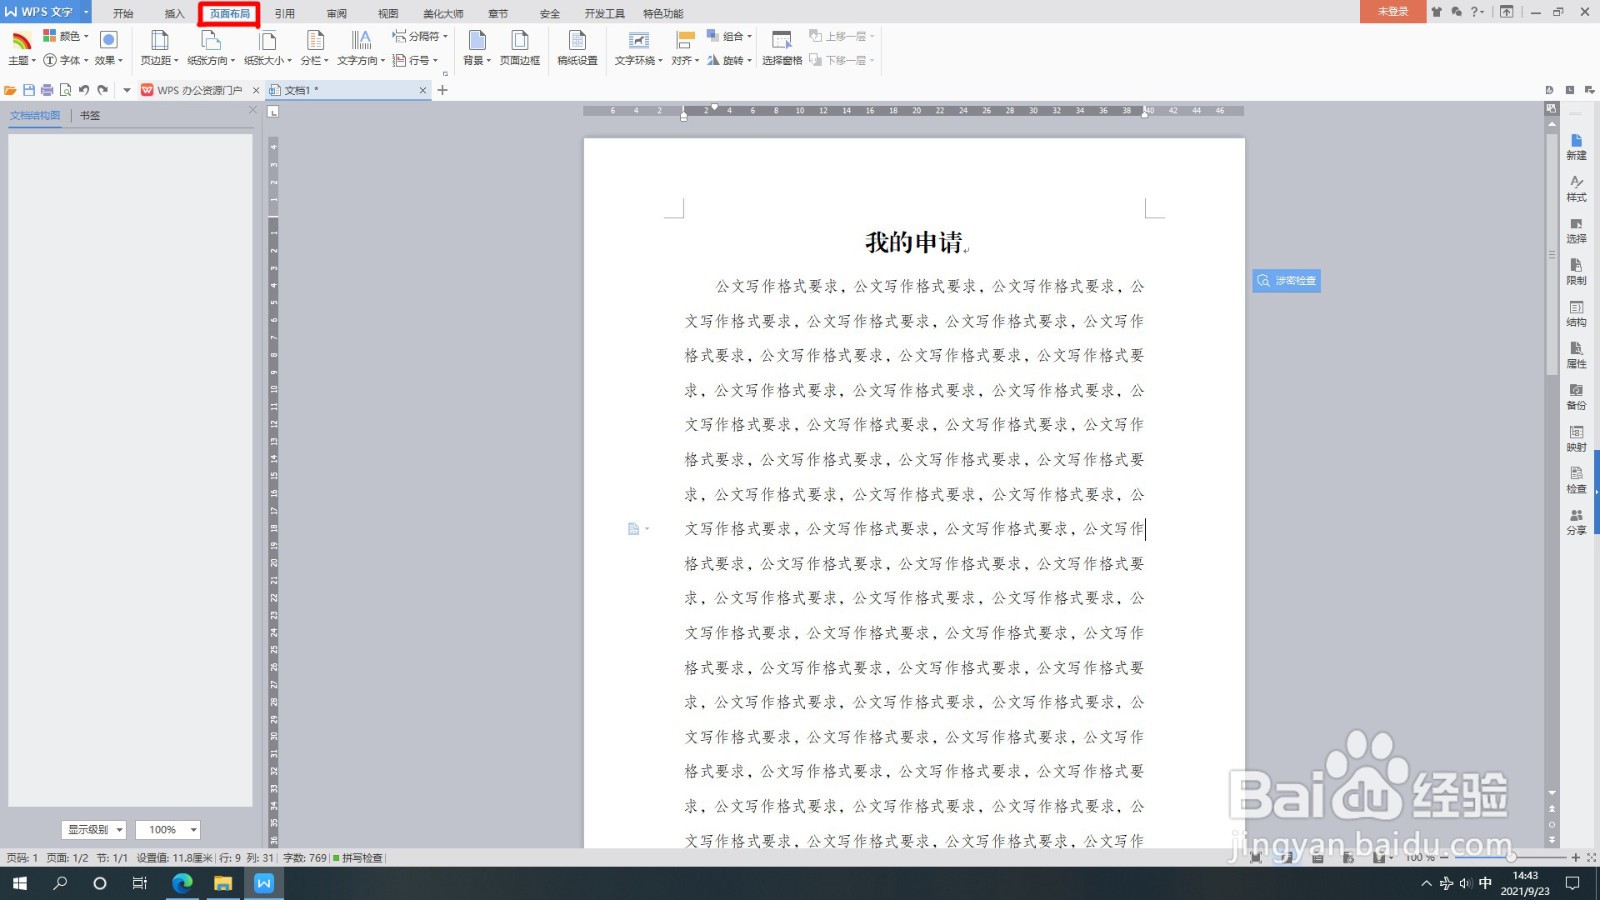Click the document title 我的申请

coord(914,242)
